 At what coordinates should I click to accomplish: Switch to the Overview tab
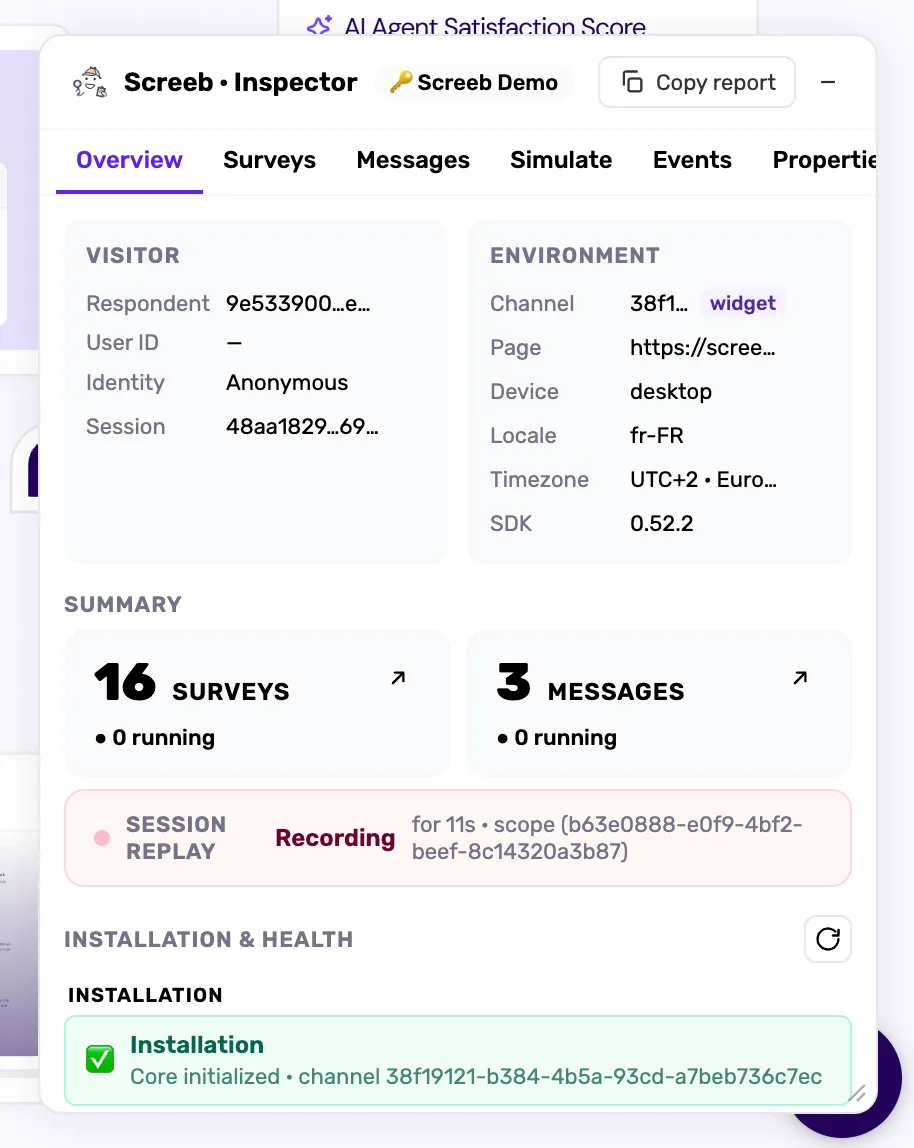pyautogui.click(x=129, y=160)
